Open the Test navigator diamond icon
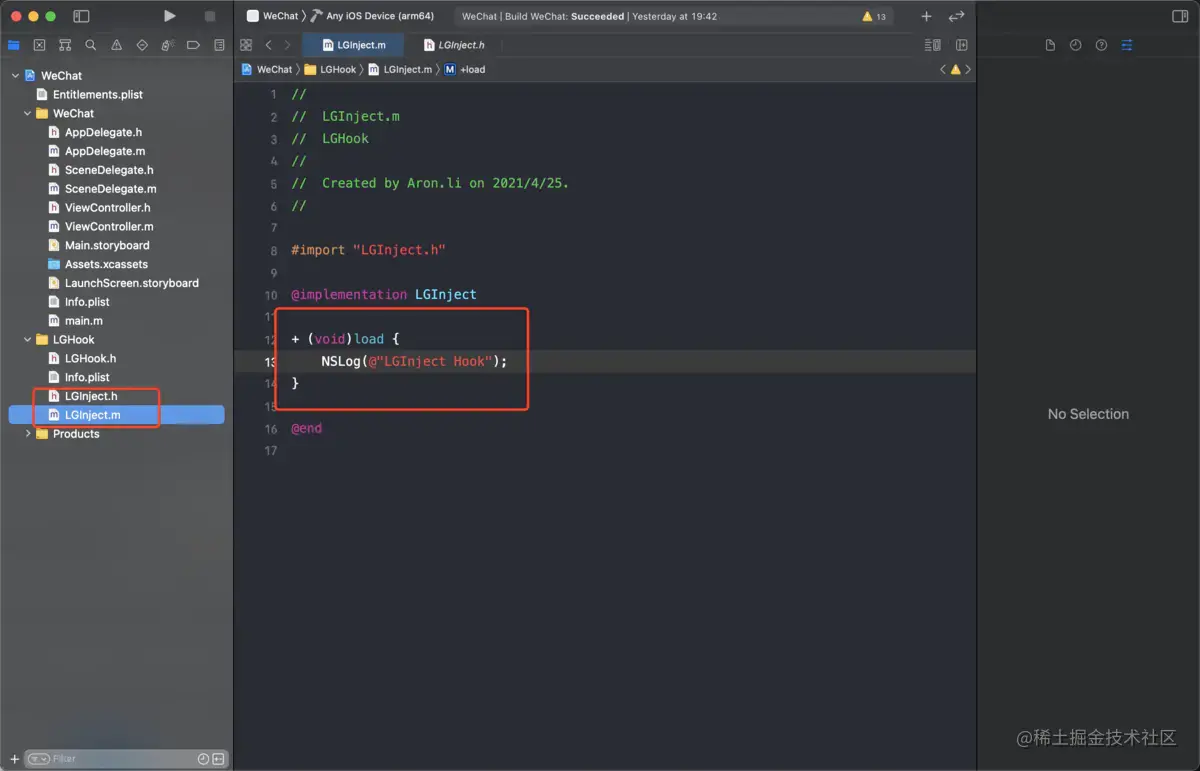Screen dimensions: 1200x771 pyautogui.click(x=142, y=45)
